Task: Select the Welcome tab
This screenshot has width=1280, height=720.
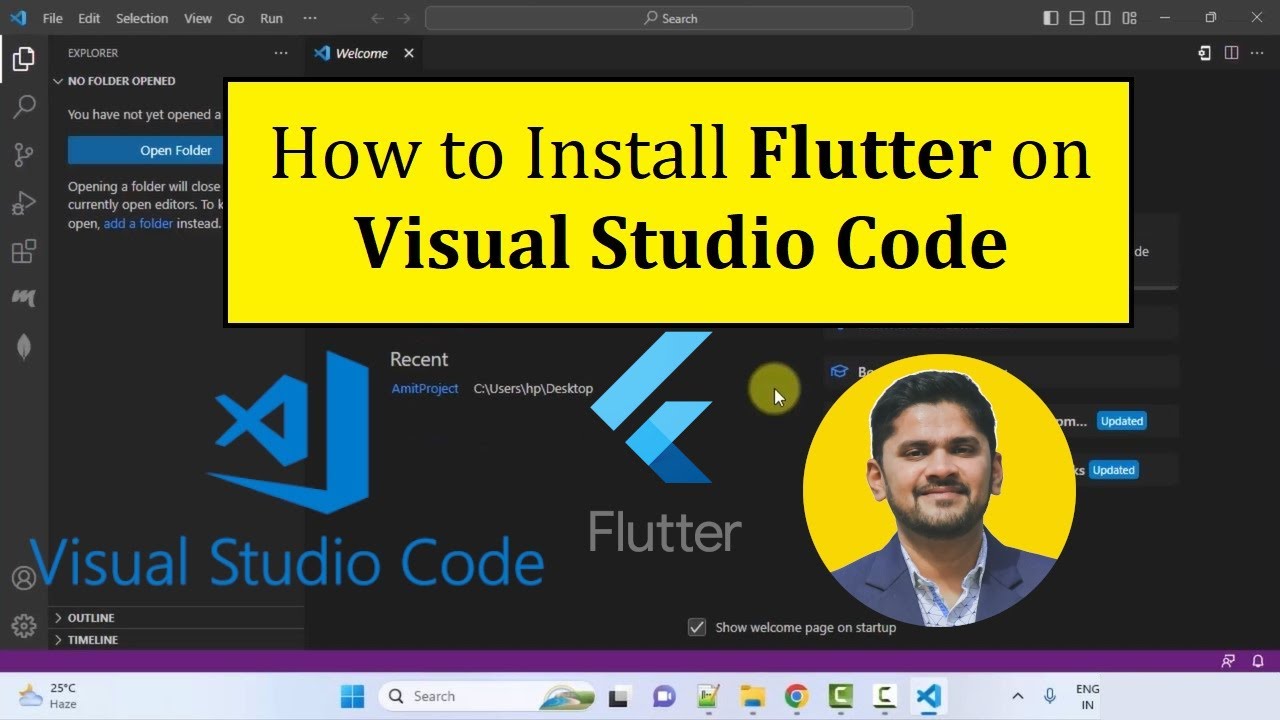Action: 365,53
